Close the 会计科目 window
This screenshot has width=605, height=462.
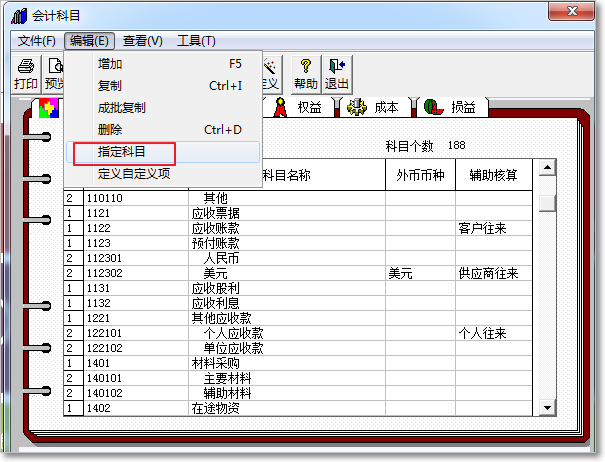pyautogui.click(x=571, y=11)
